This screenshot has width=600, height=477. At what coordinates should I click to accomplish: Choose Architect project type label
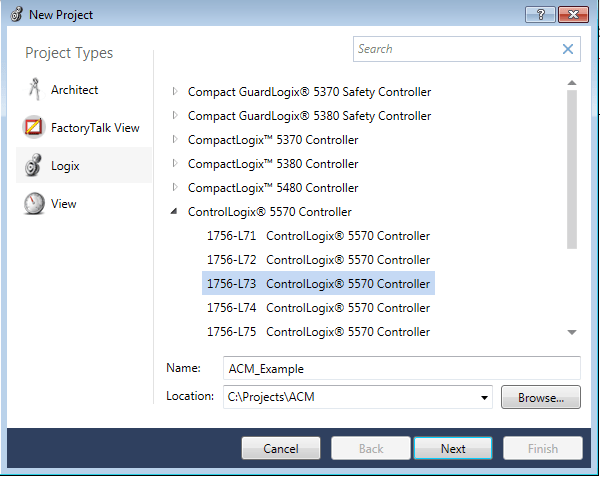(75, 90)
